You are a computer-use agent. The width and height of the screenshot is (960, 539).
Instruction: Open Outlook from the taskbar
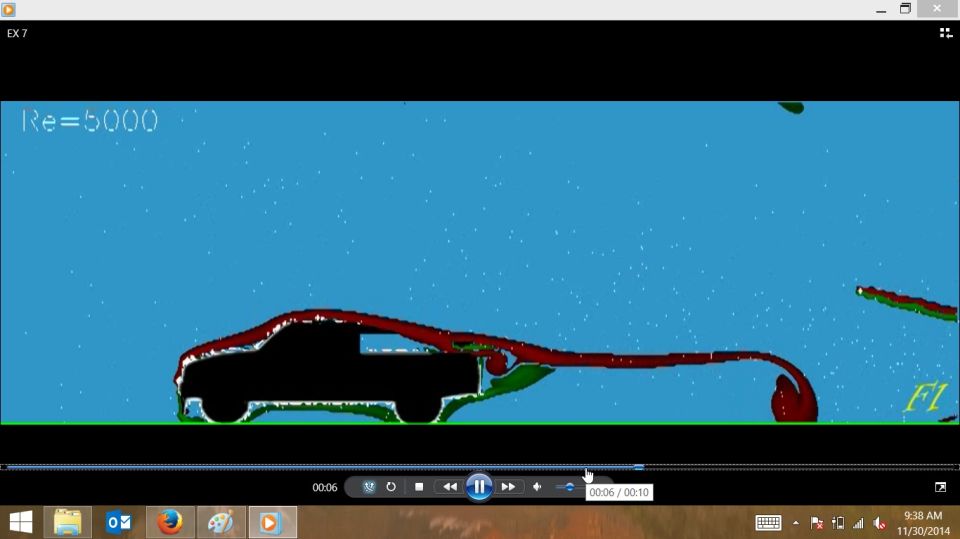coord(119,522)
